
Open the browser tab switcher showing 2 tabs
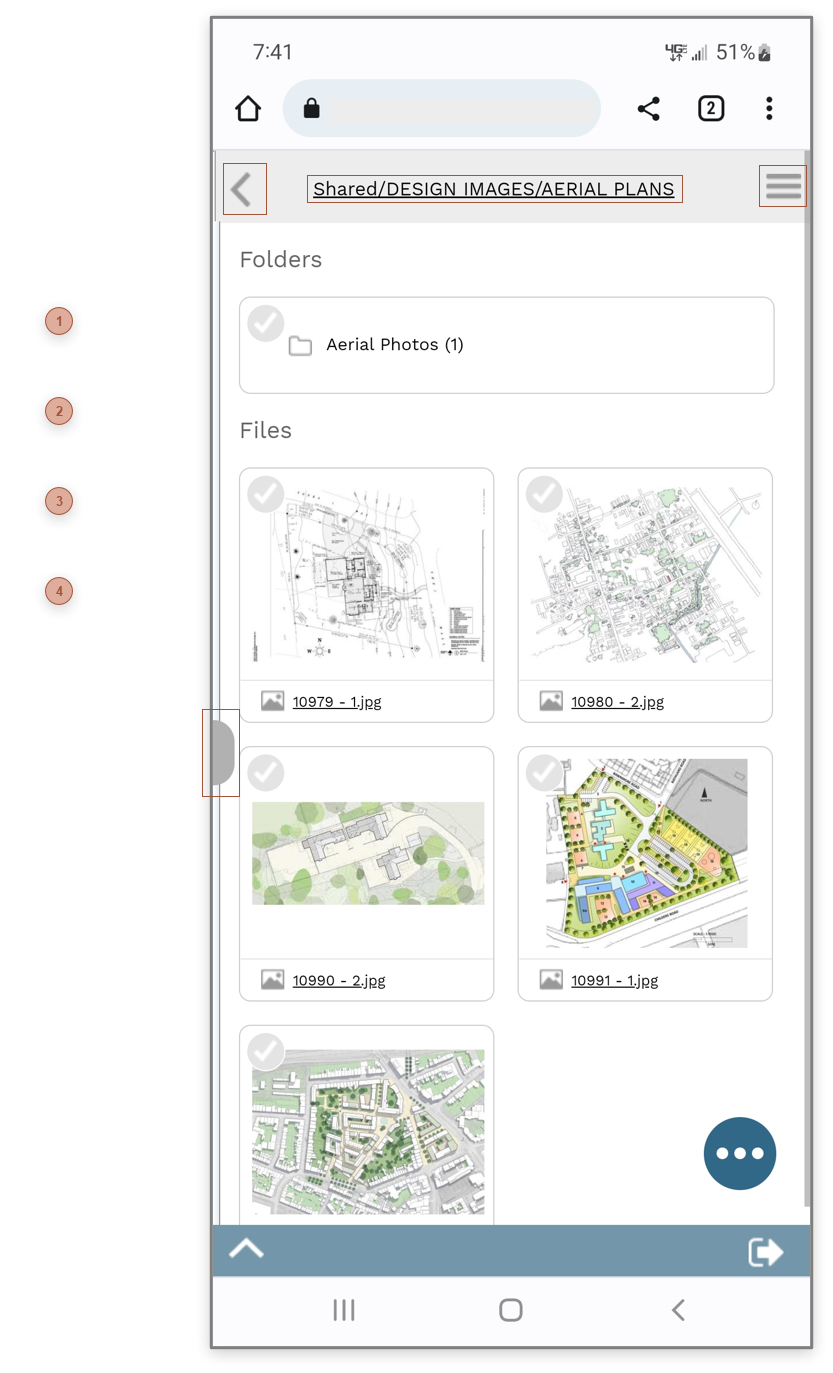(711, 108)
